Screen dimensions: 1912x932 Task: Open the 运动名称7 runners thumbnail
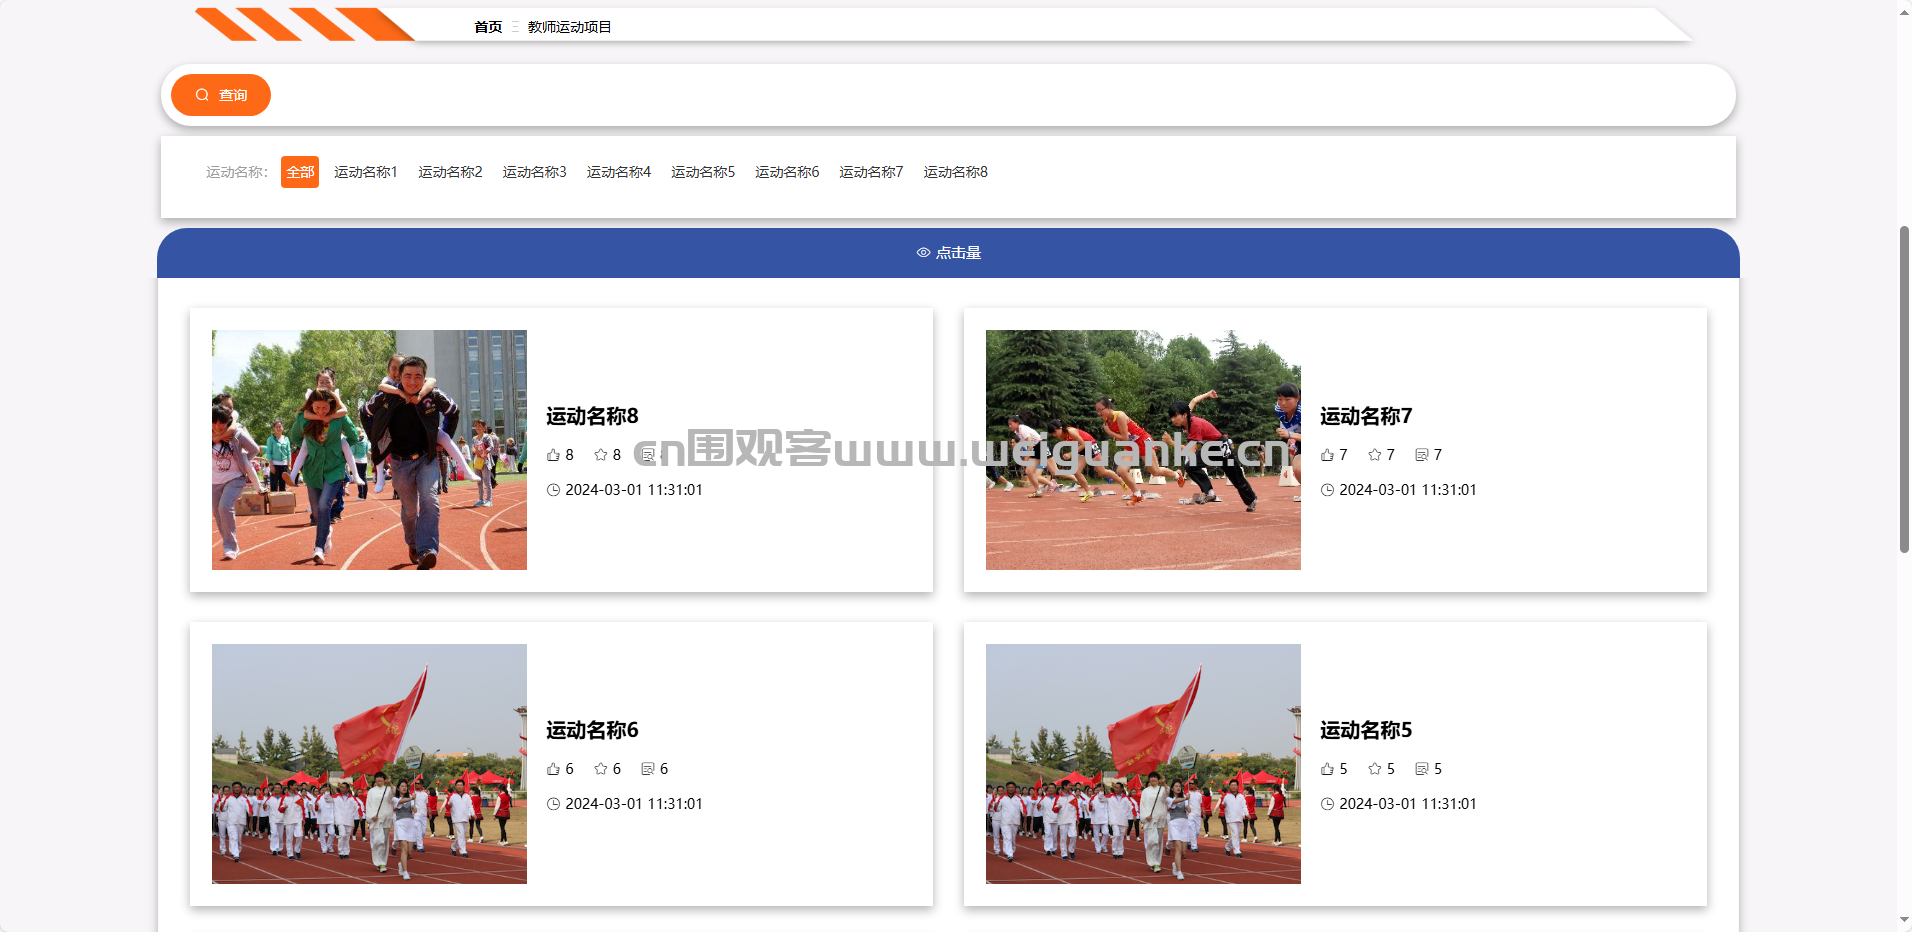(1143, 450)
